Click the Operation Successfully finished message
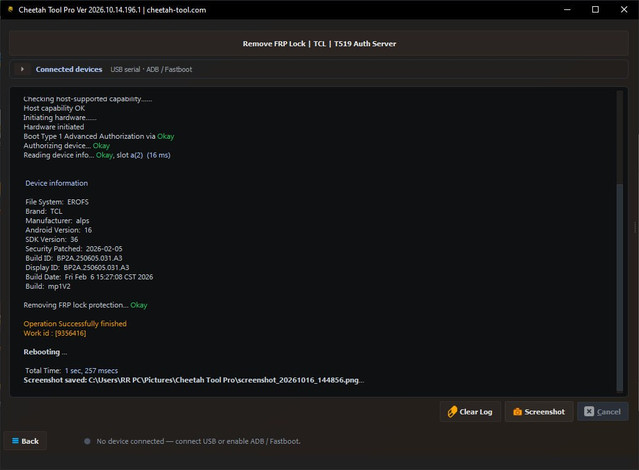 (75, 324)
